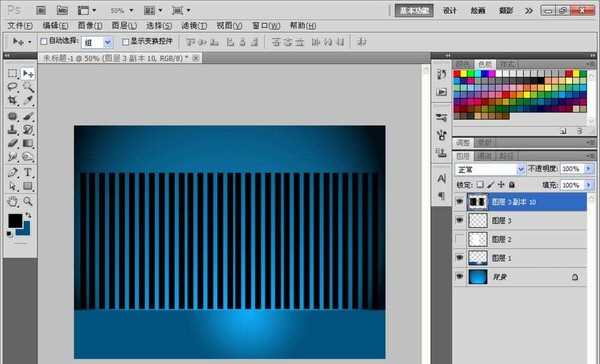This screenshot has width=600, height=364.
Task: Hide layer 图层 1 visibility eye
Action: click(460, 258)
